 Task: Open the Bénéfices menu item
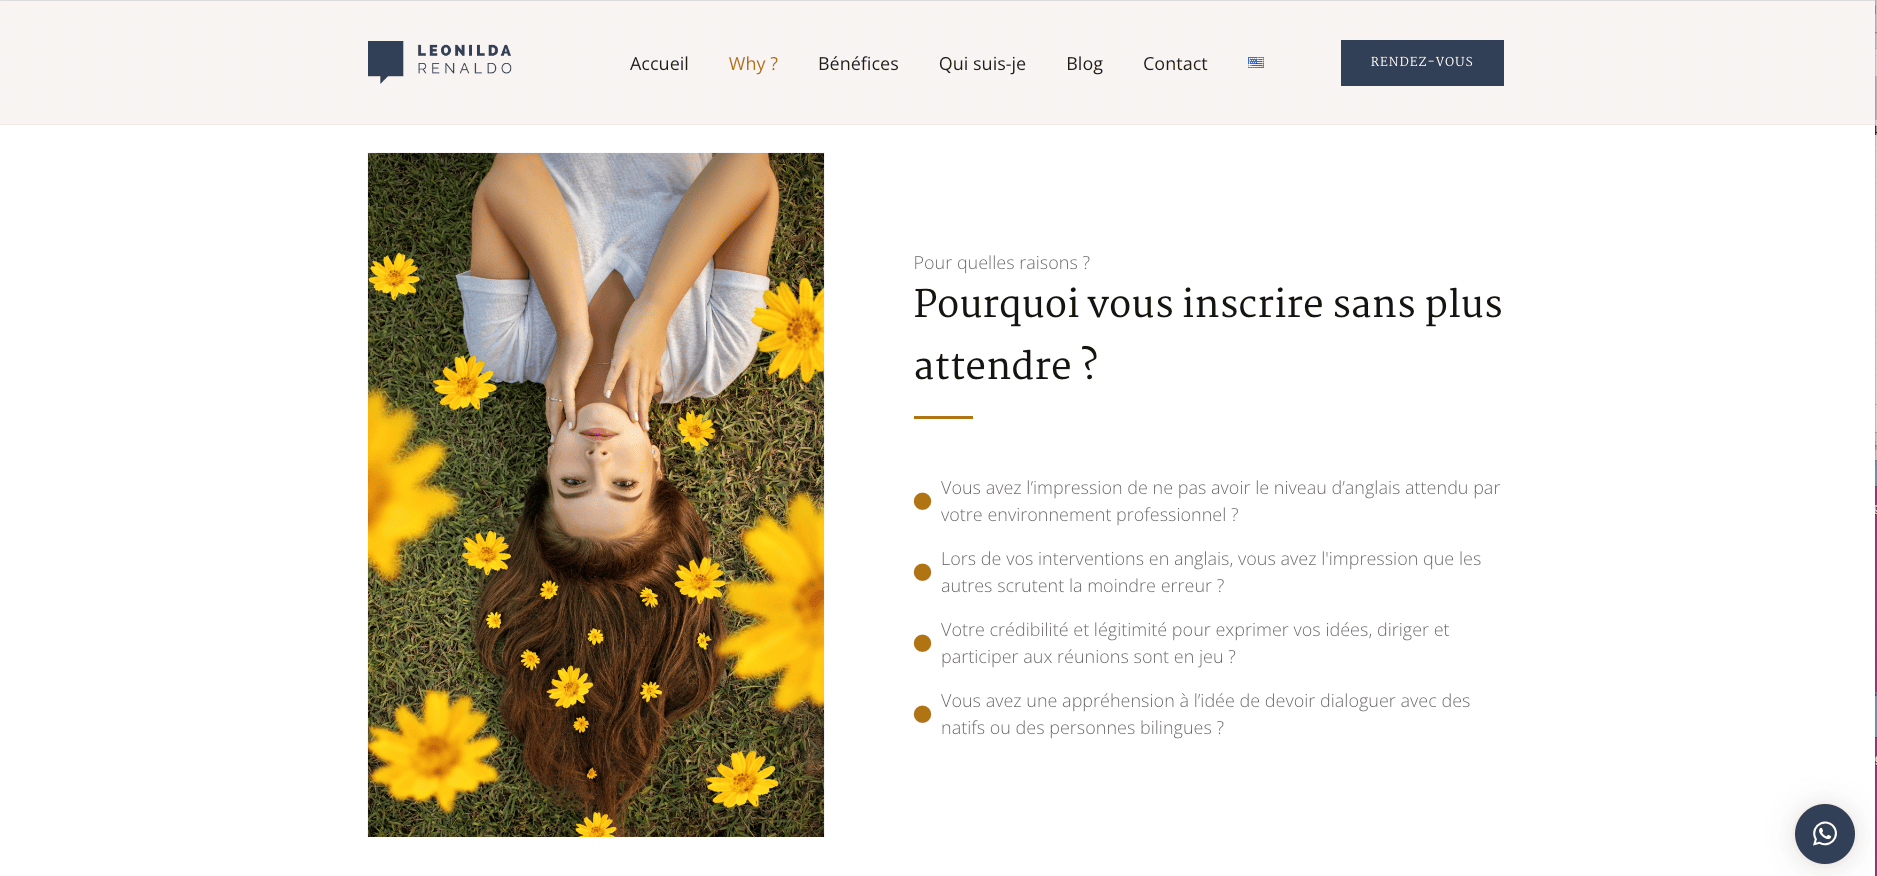pyautogui.click(x=858, y=63)
